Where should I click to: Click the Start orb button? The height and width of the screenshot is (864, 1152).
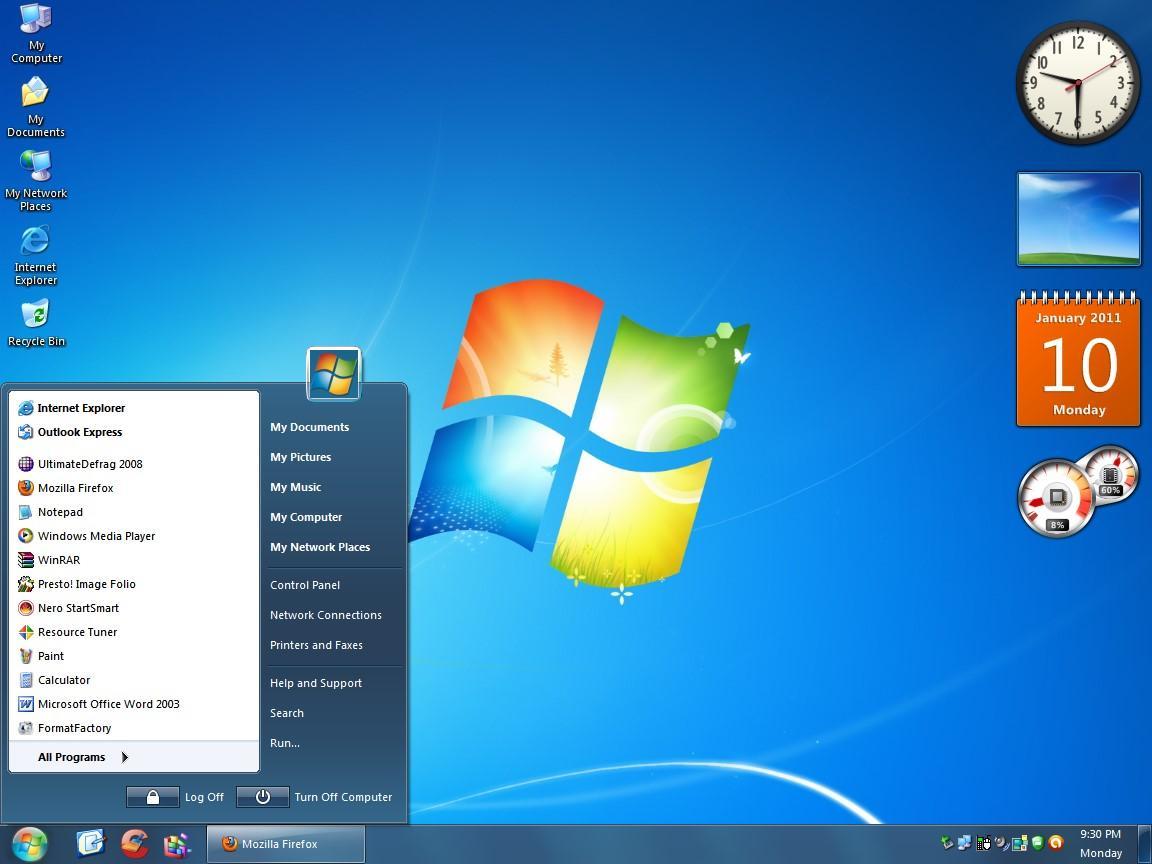pos(29,843)
